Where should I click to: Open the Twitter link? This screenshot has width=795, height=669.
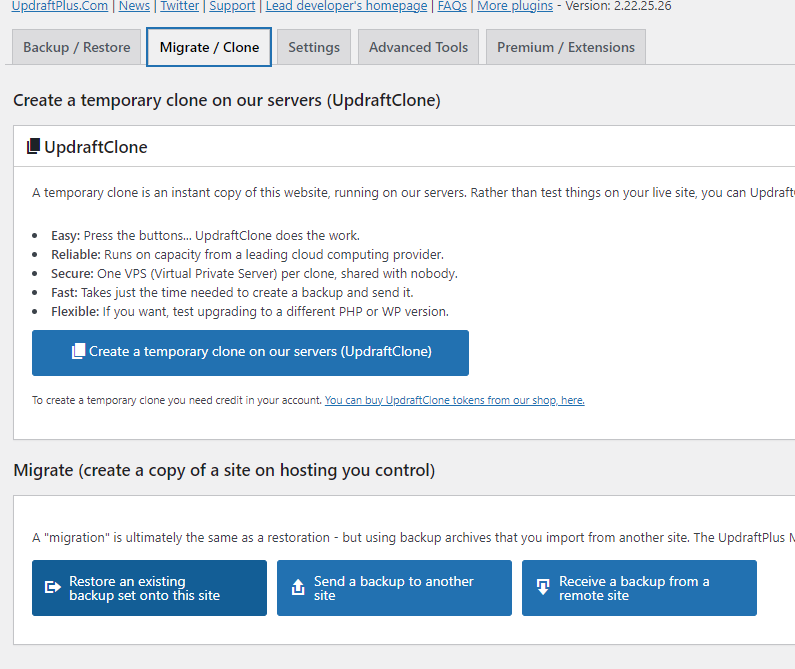180,6
